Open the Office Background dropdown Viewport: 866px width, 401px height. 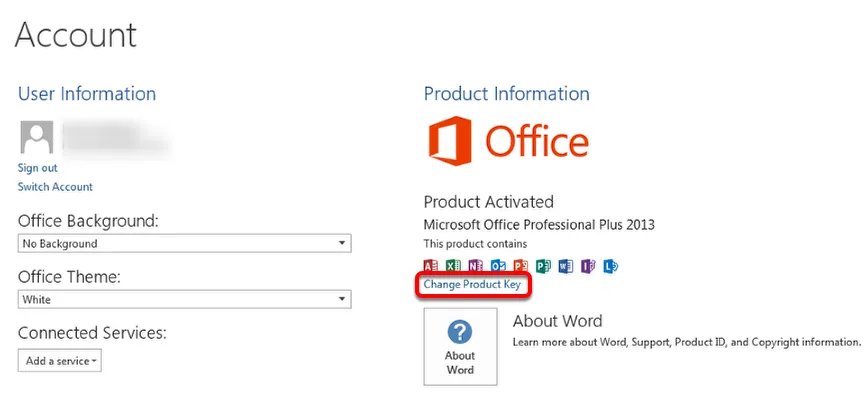point(185,243)
